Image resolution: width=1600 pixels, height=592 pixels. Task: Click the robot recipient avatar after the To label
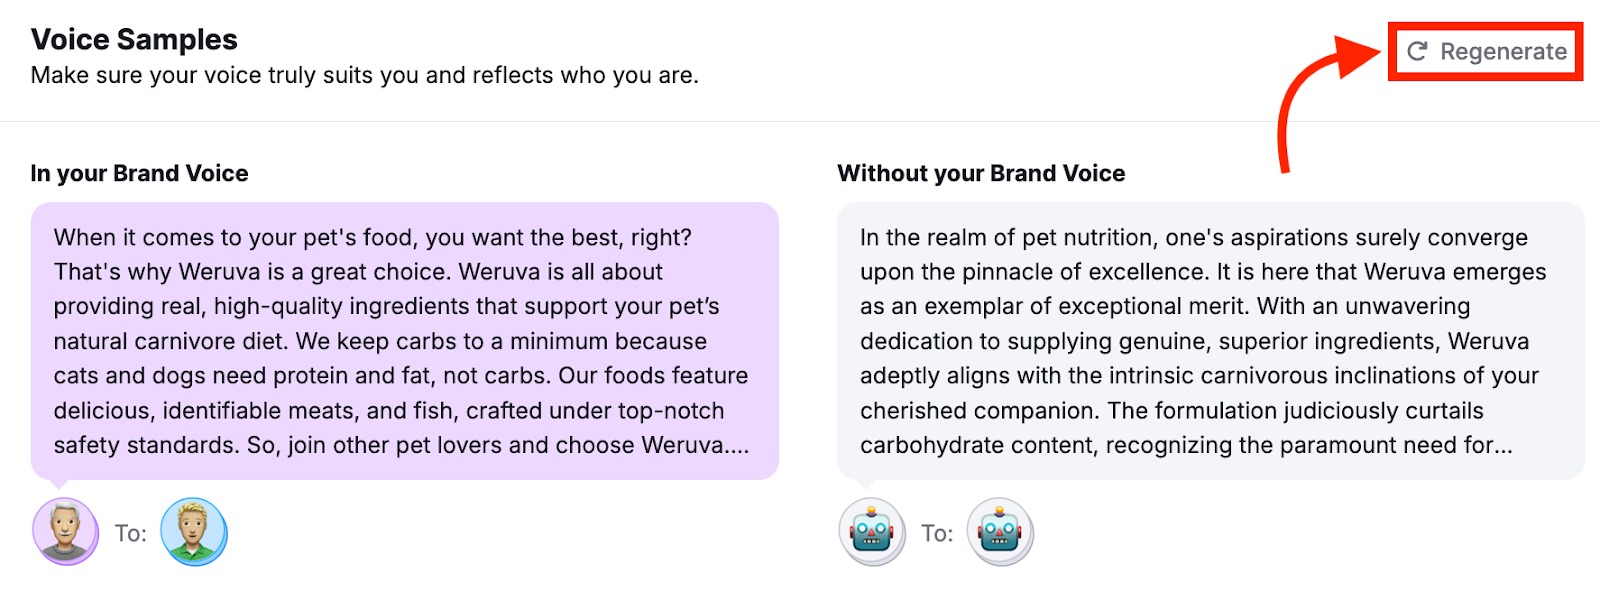(1001, 532)
